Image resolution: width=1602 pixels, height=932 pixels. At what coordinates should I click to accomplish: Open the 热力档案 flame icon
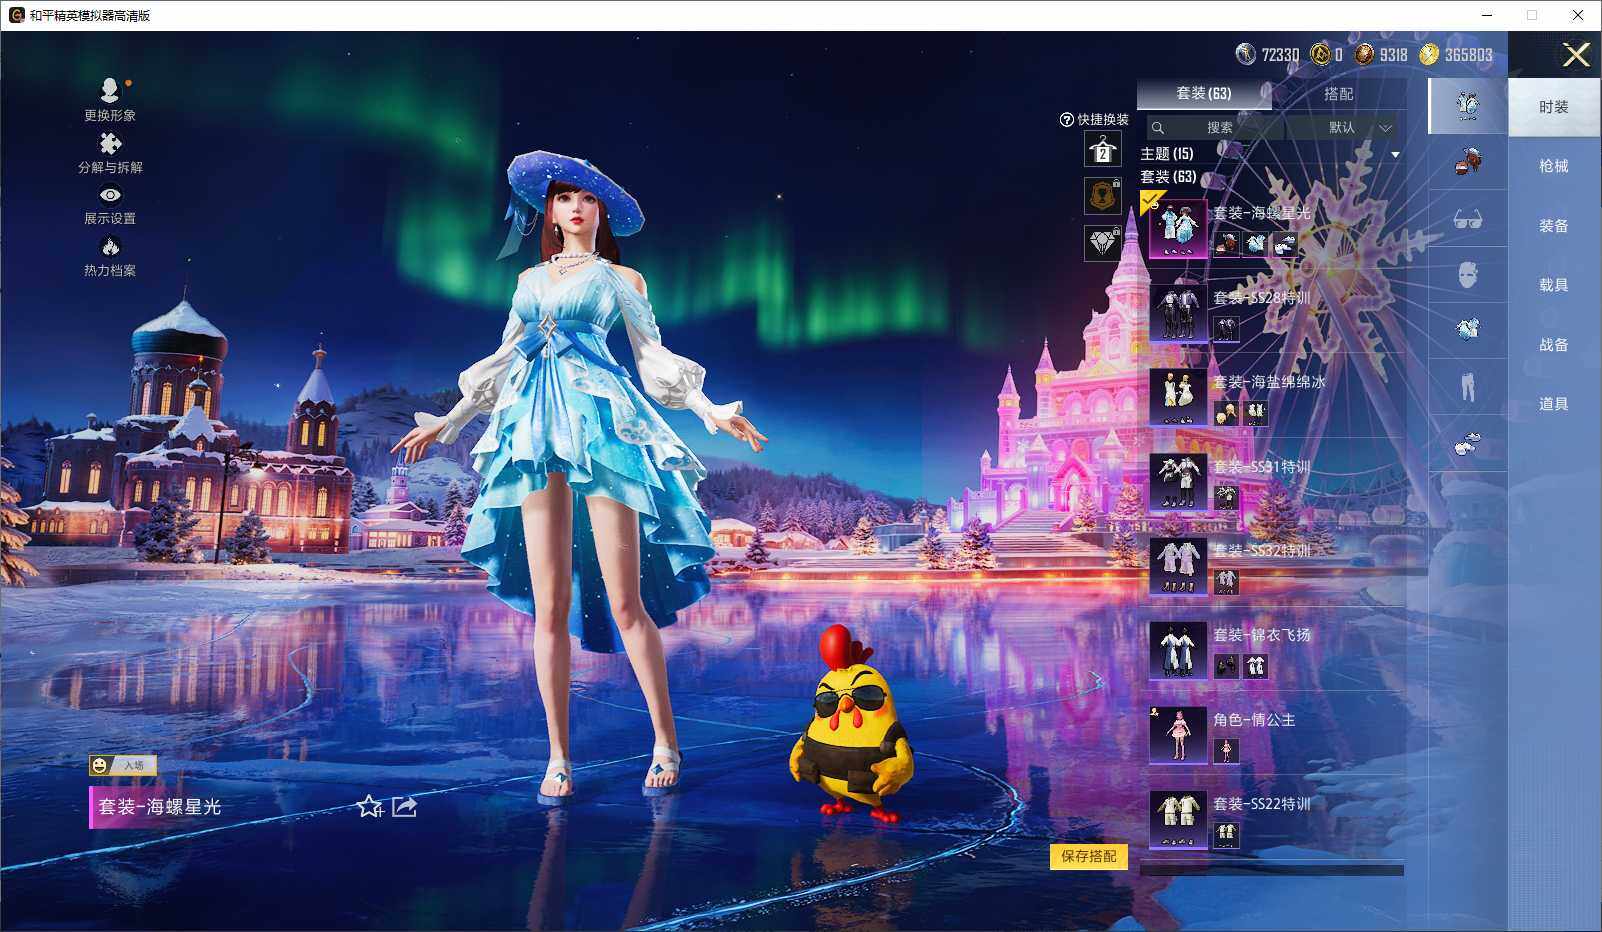pyautogui.click(x=110, y=246)
